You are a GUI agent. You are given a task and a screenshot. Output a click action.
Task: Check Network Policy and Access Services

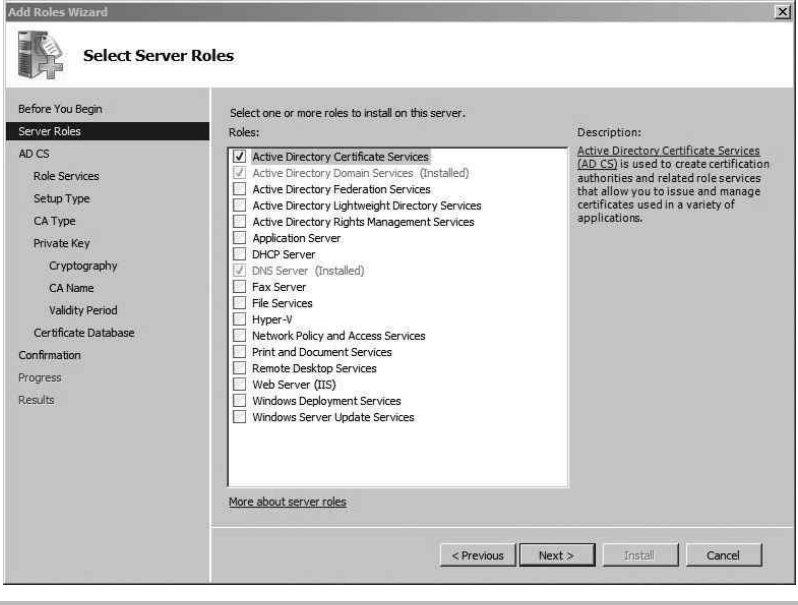(x=239, y=335)
